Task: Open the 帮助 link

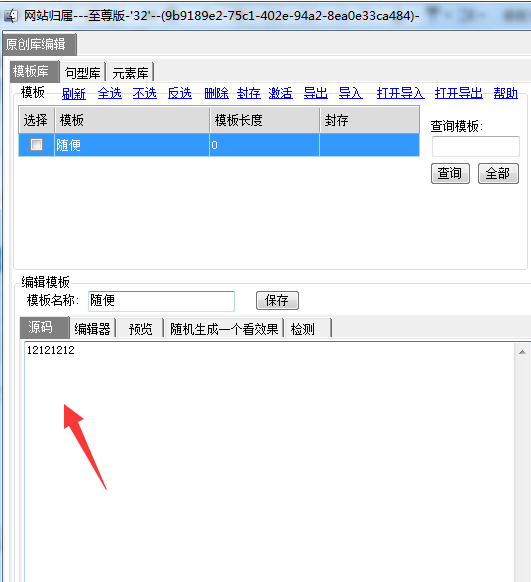Action: (x=505, y=93)
